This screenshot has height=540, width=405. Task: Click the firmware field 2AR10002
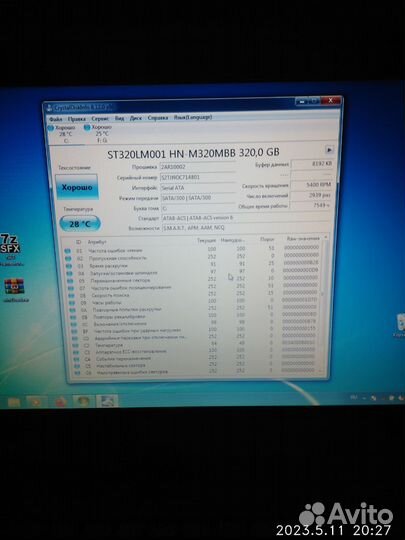198,167
